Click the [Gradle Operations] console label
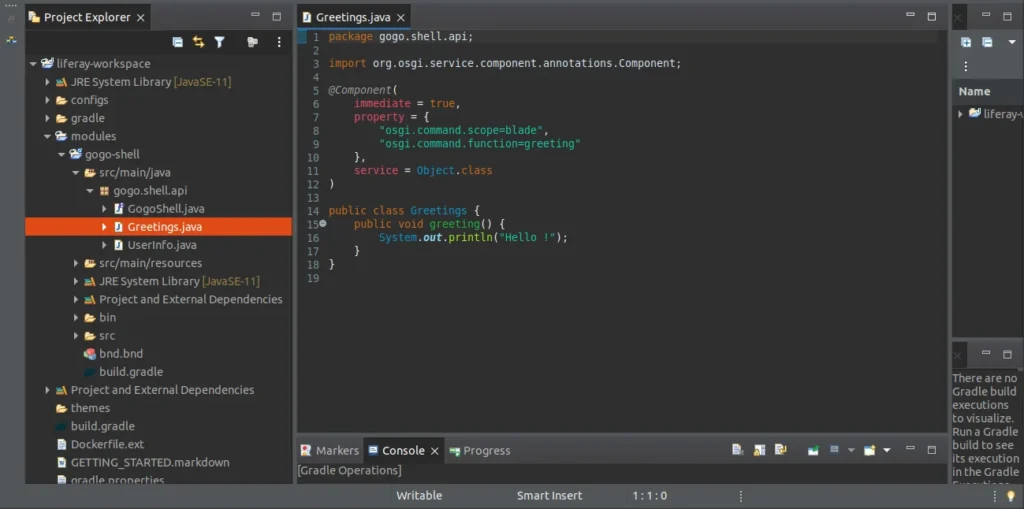This screenshot has width=1024, height=509. tap(349, 470)
